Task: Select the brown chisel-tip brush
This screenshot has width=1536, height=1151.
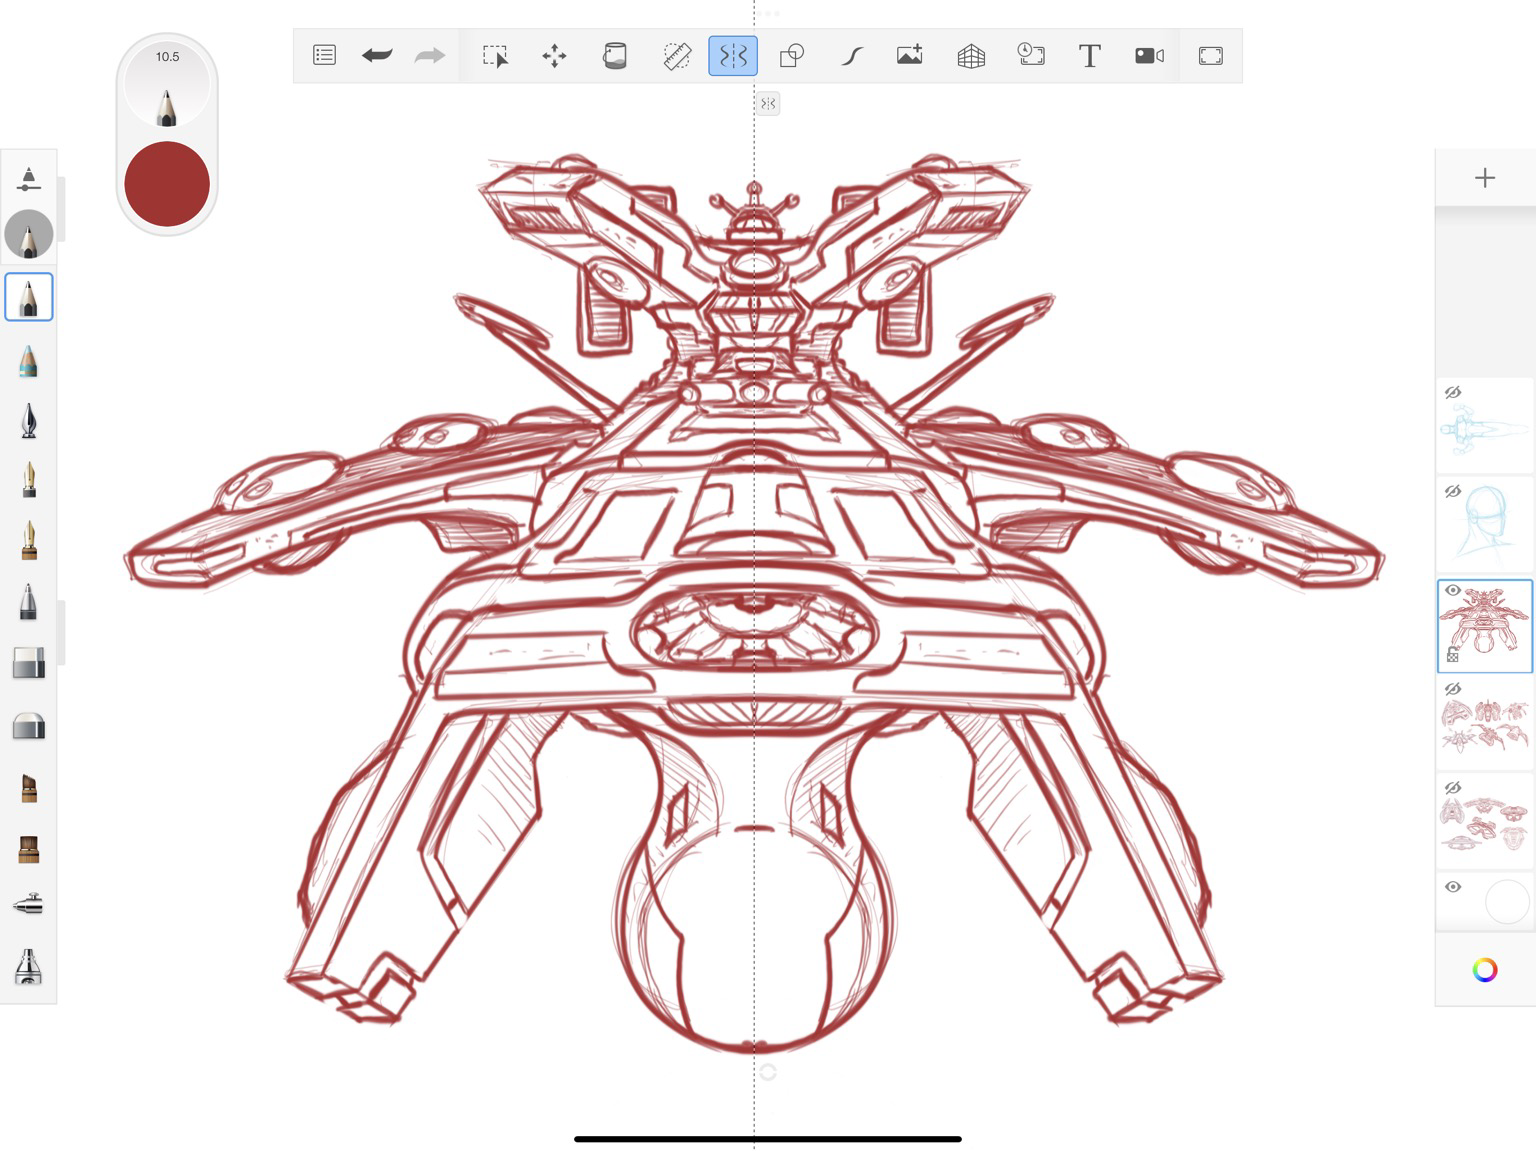Action: [29, 788]
